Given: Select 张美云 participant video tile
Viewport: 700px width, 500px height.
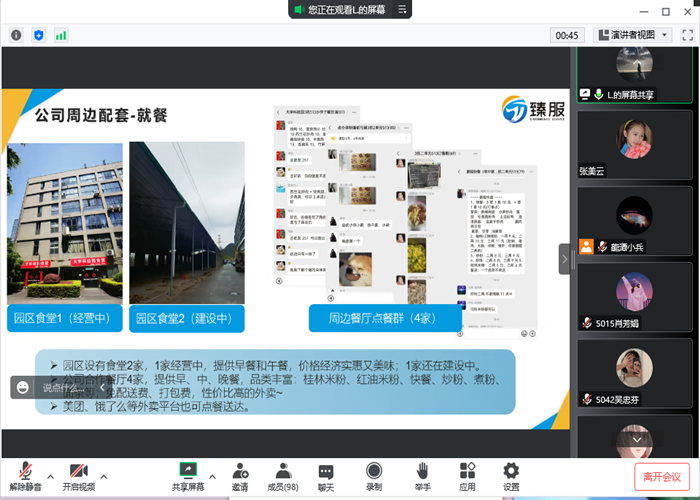Looking at the screenshot, I should coord(634,147).
